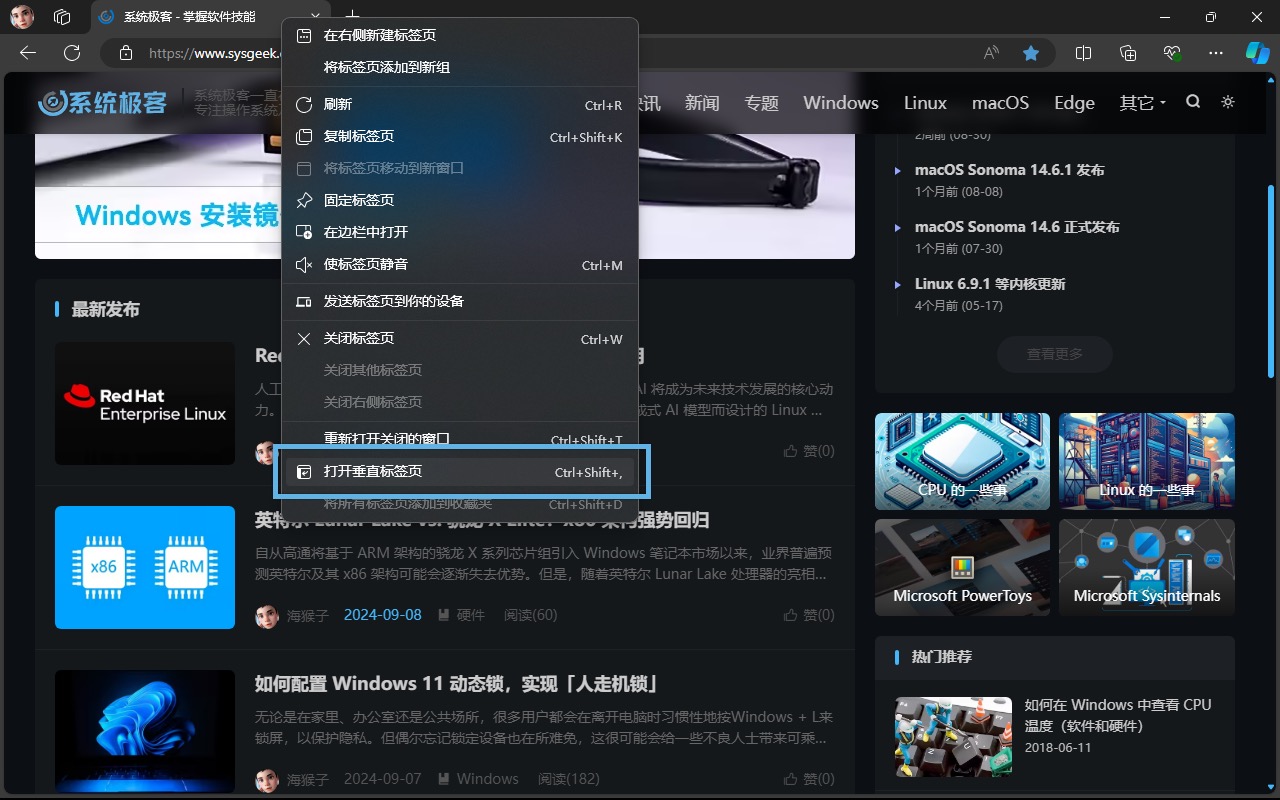Open the Copilot icon
The image size is (1280, 800).
(1257, 53)
